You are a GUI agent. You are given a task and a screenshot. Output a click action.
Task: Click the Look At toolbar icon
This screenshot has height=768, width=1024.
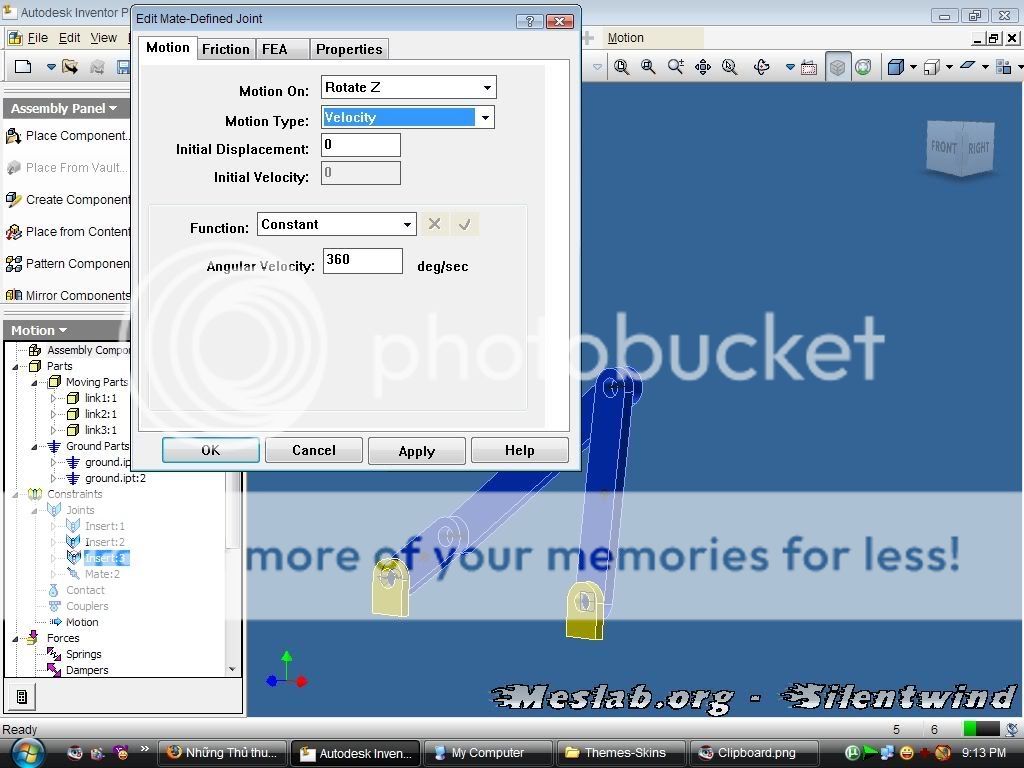(808, 67)
